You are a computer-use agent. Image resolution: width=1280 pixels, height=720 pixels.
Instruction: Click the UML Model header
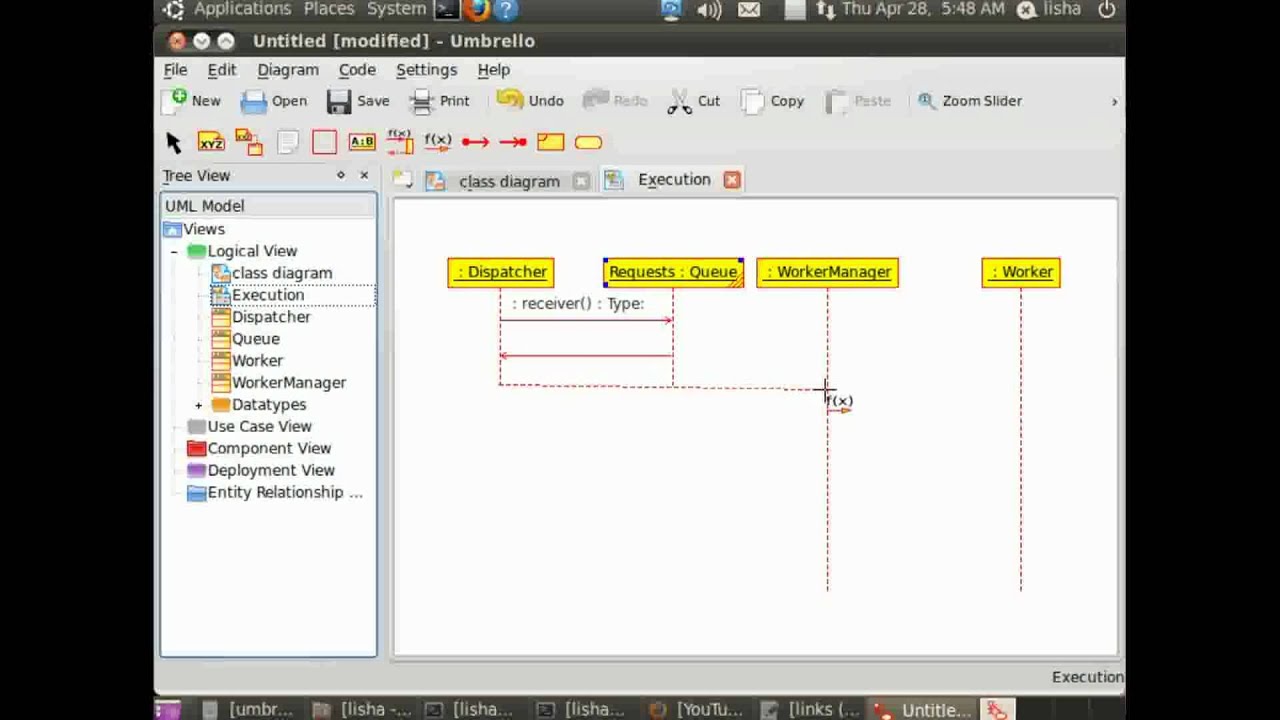click(x=268, y=206)
